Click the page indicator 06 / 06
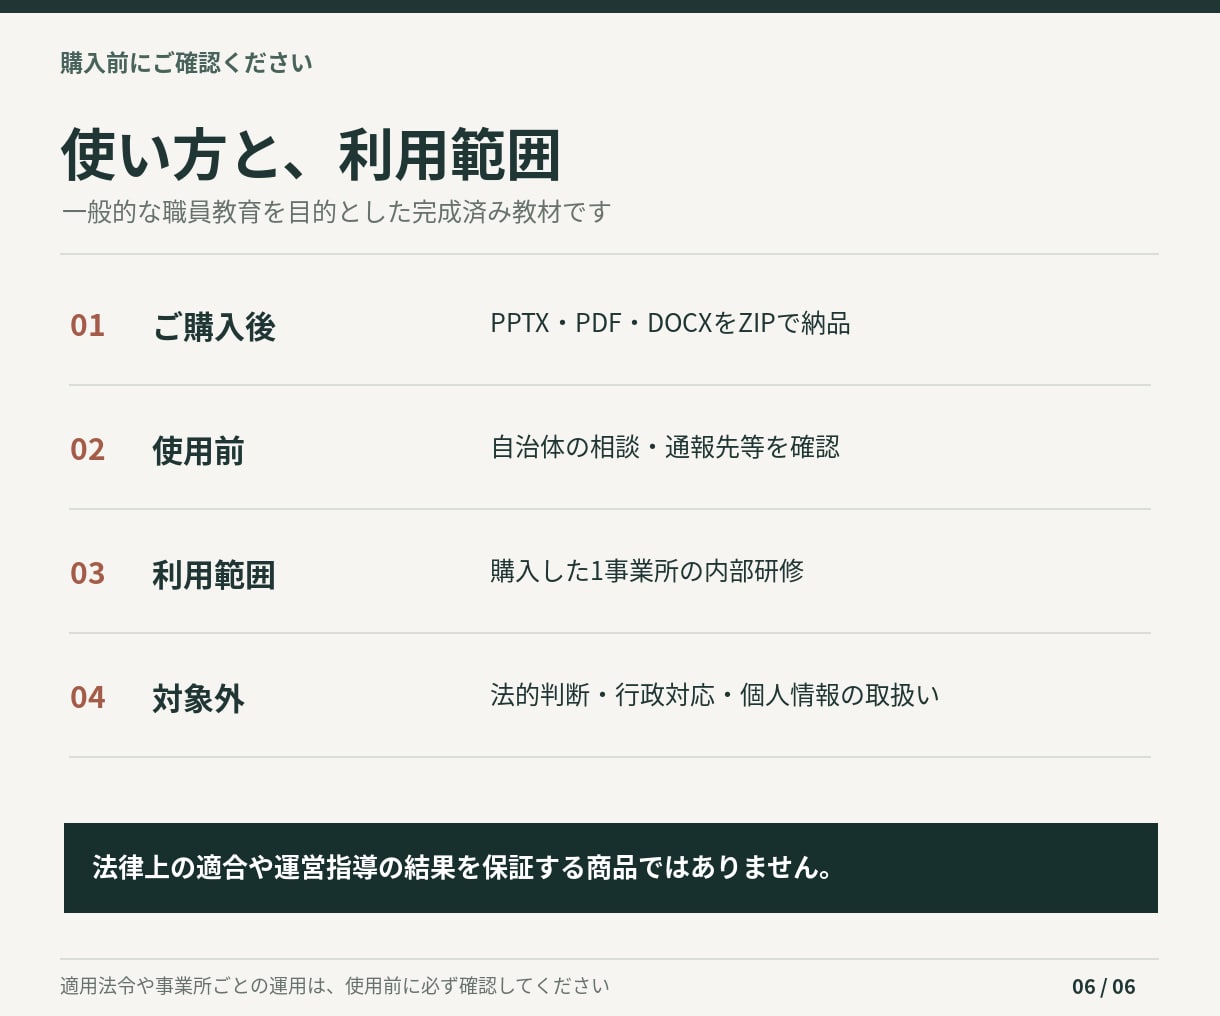 coord(1104,987)
